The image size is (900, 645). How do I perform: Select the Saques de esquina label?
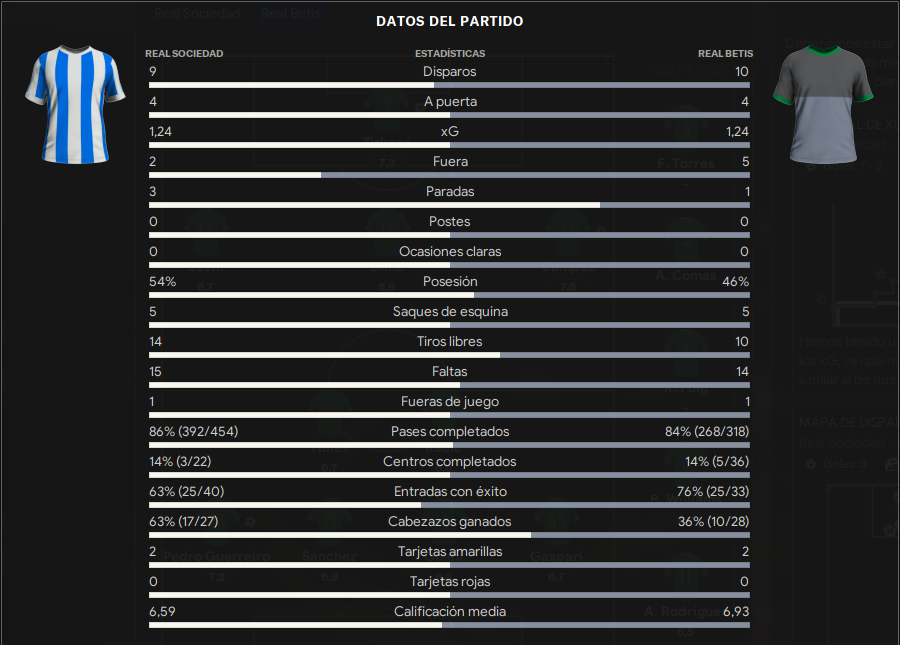pyautogui.click(x=450, y=312)
